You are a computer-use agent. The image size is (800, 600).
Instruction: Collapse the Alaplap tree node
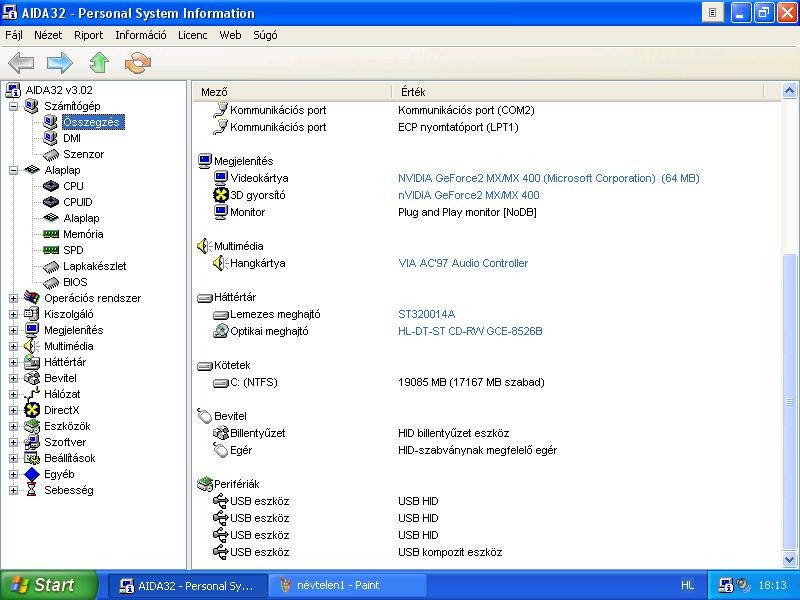tap(13, 170)
